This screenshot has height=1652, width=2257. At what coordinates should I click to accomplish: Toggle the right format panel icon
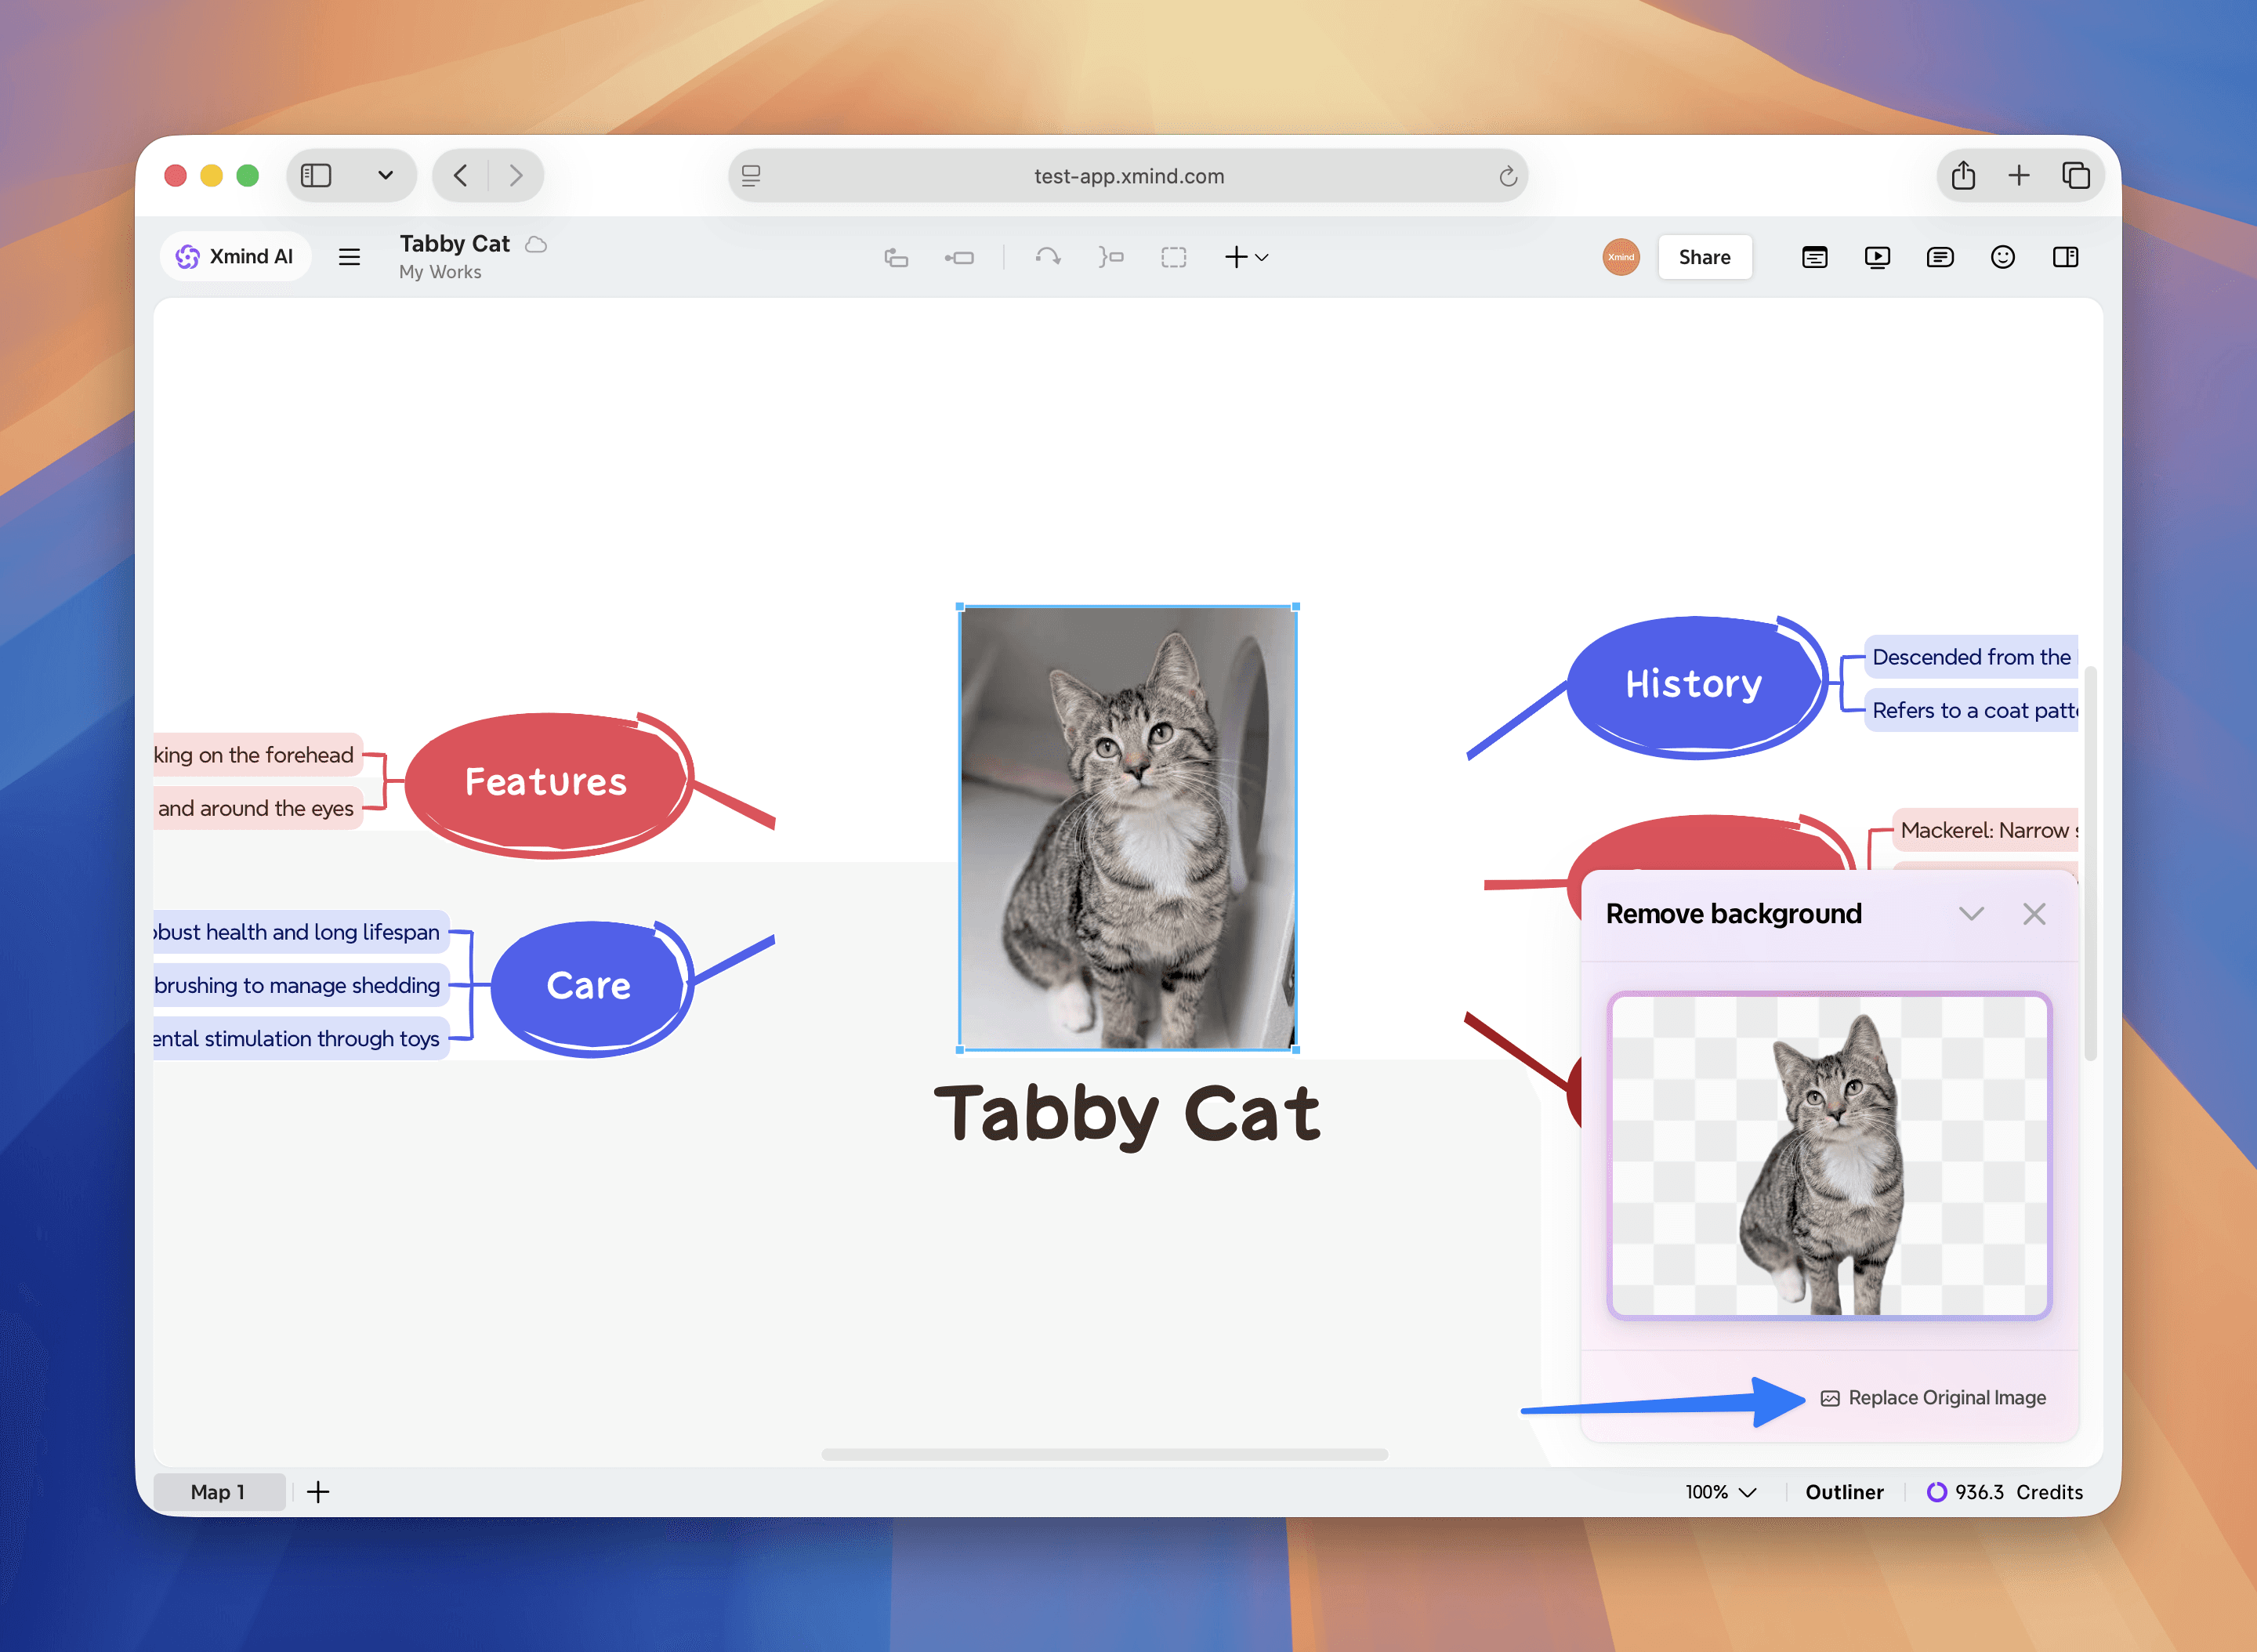click(x=2065, y=257)
